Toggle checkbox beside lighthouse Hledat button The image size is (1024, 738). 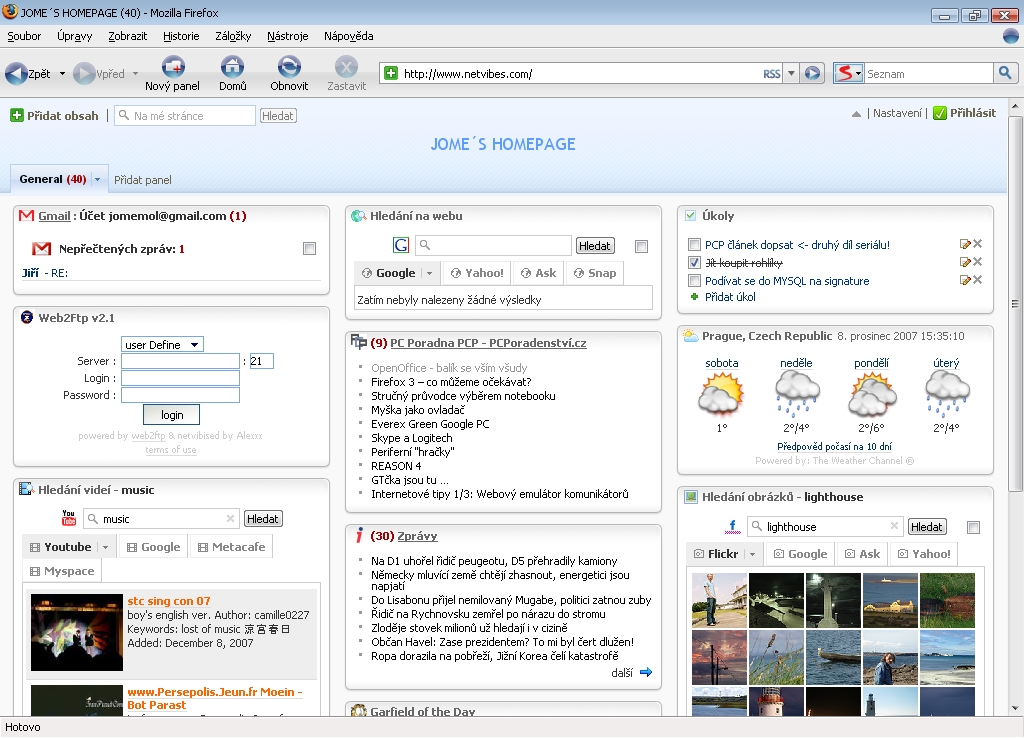click(x=973, y=527)
